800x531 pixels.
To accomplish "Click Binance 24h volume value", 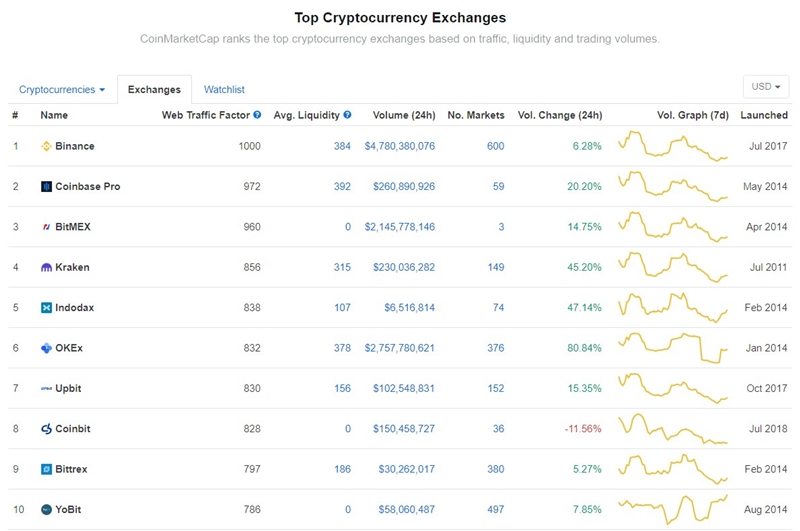I will tap(399, 146).
